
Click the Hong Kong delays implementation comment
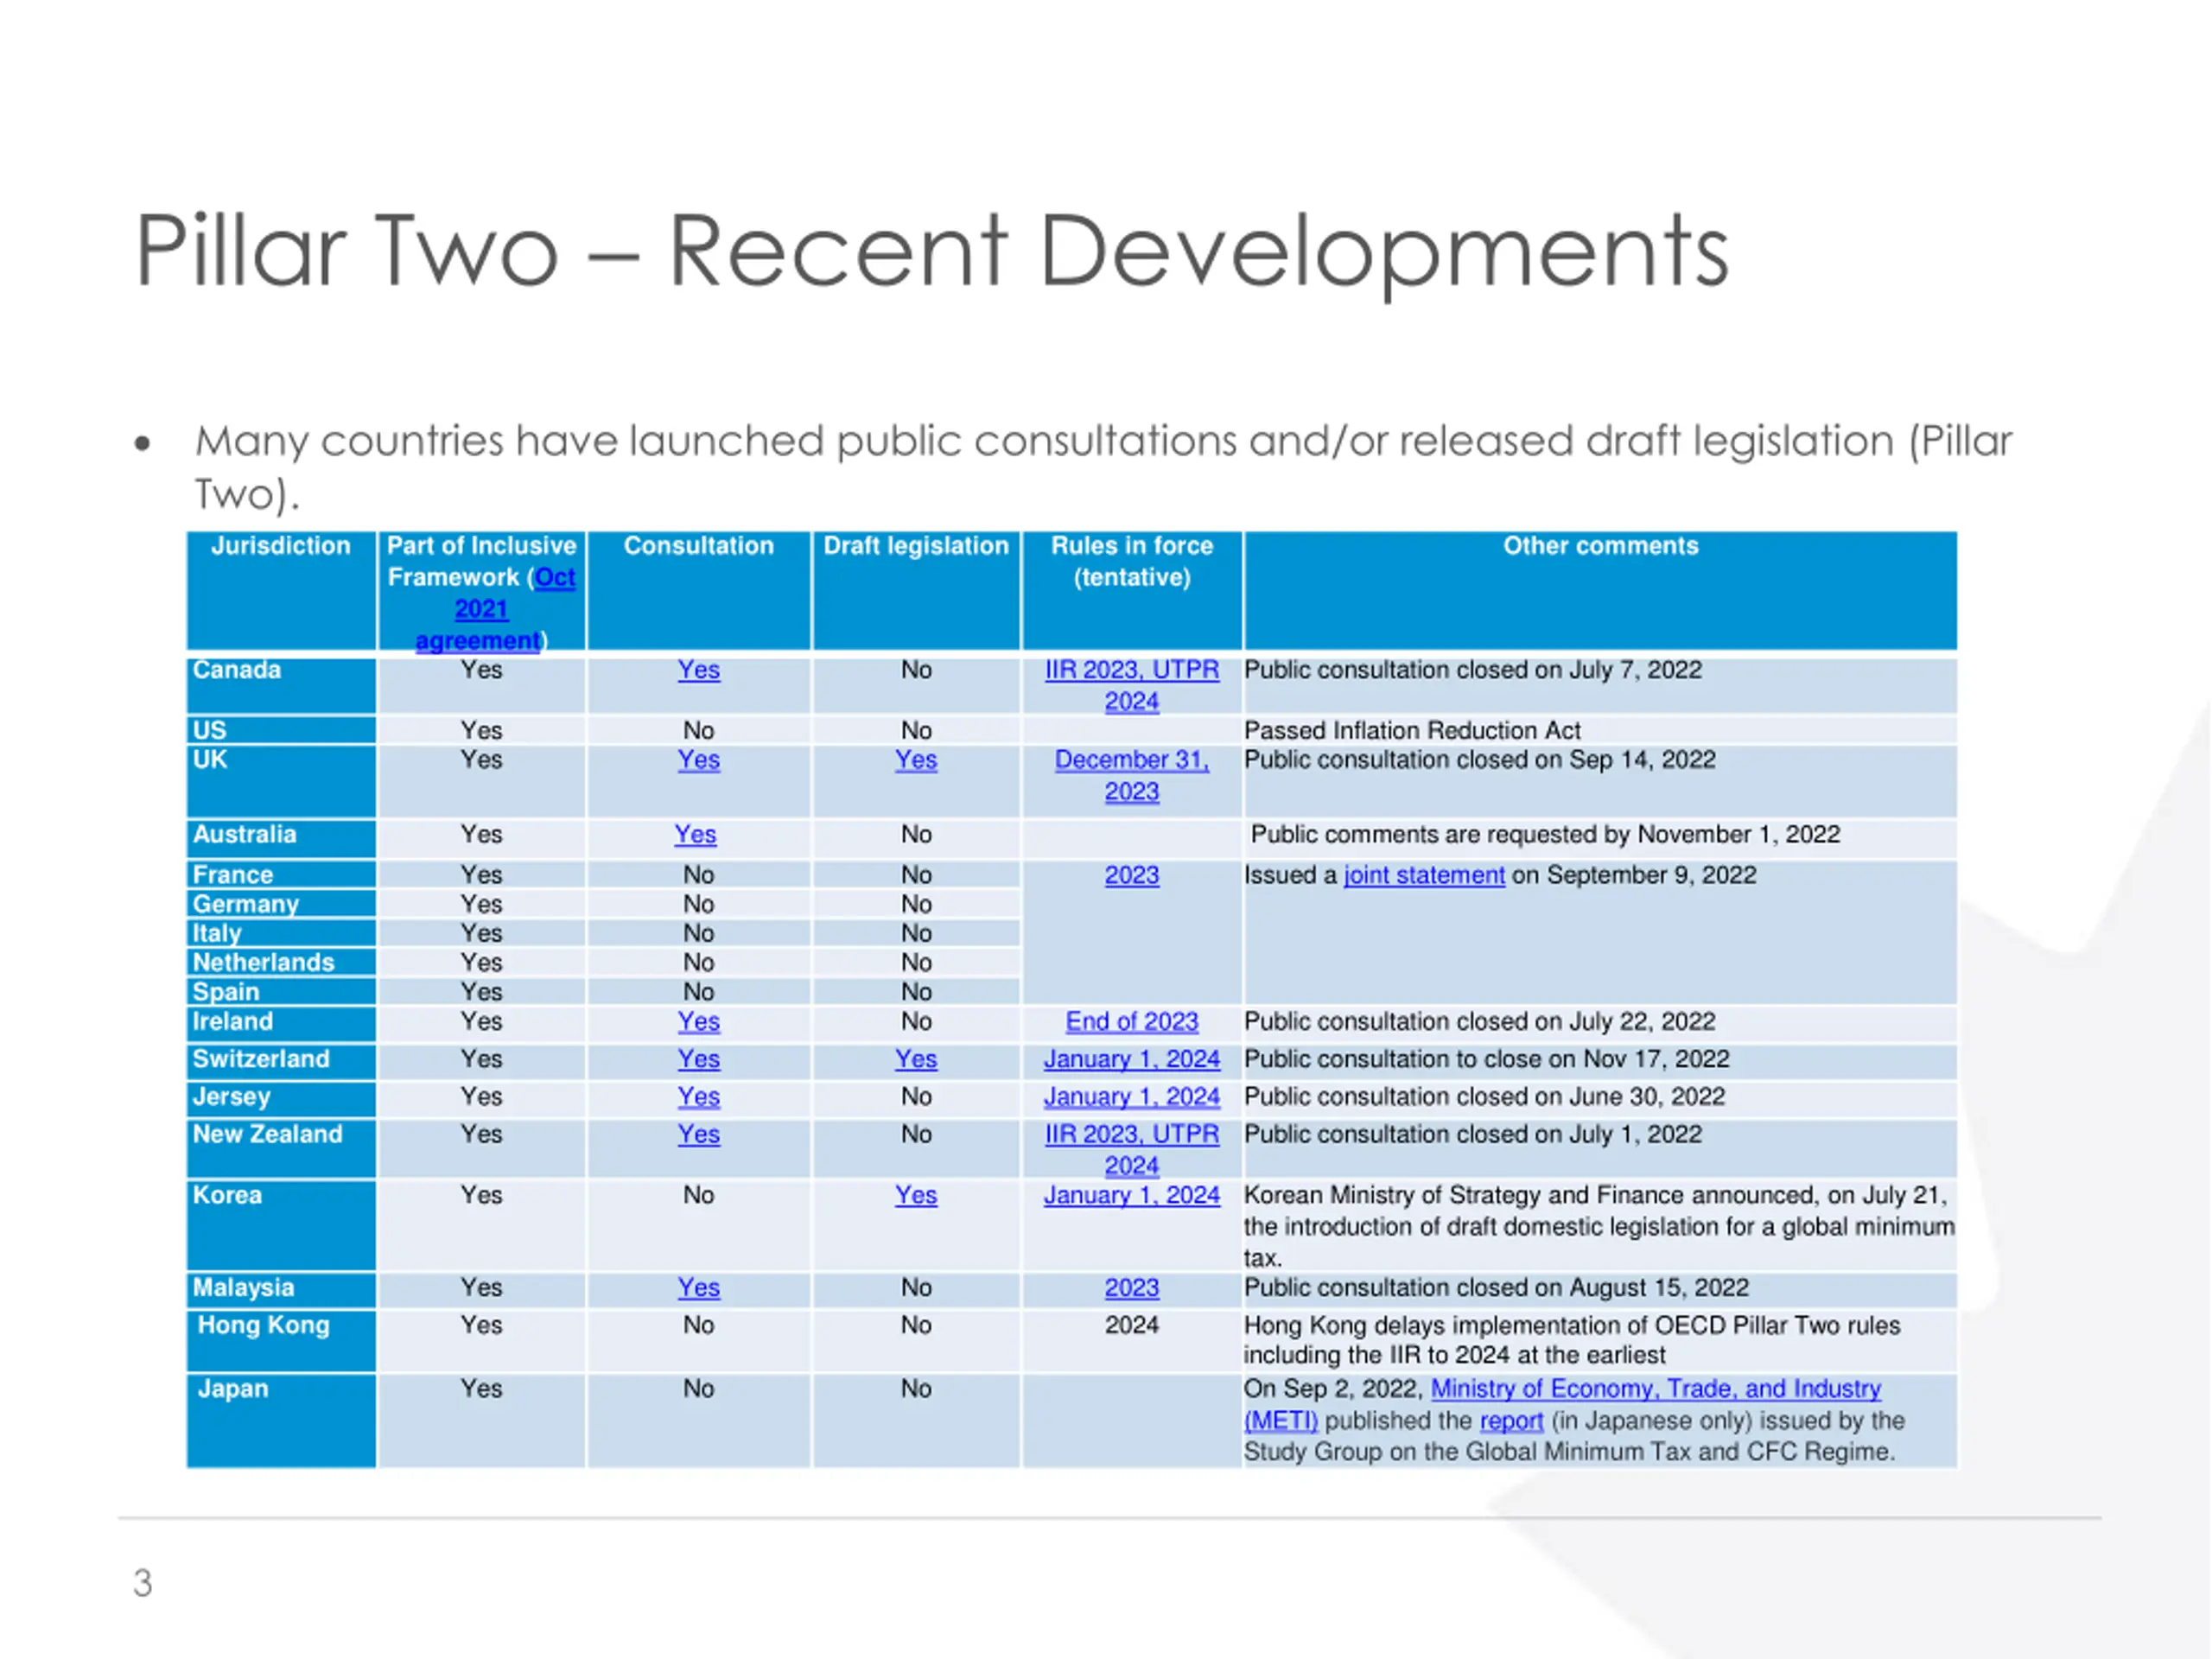point(1571,1341)
